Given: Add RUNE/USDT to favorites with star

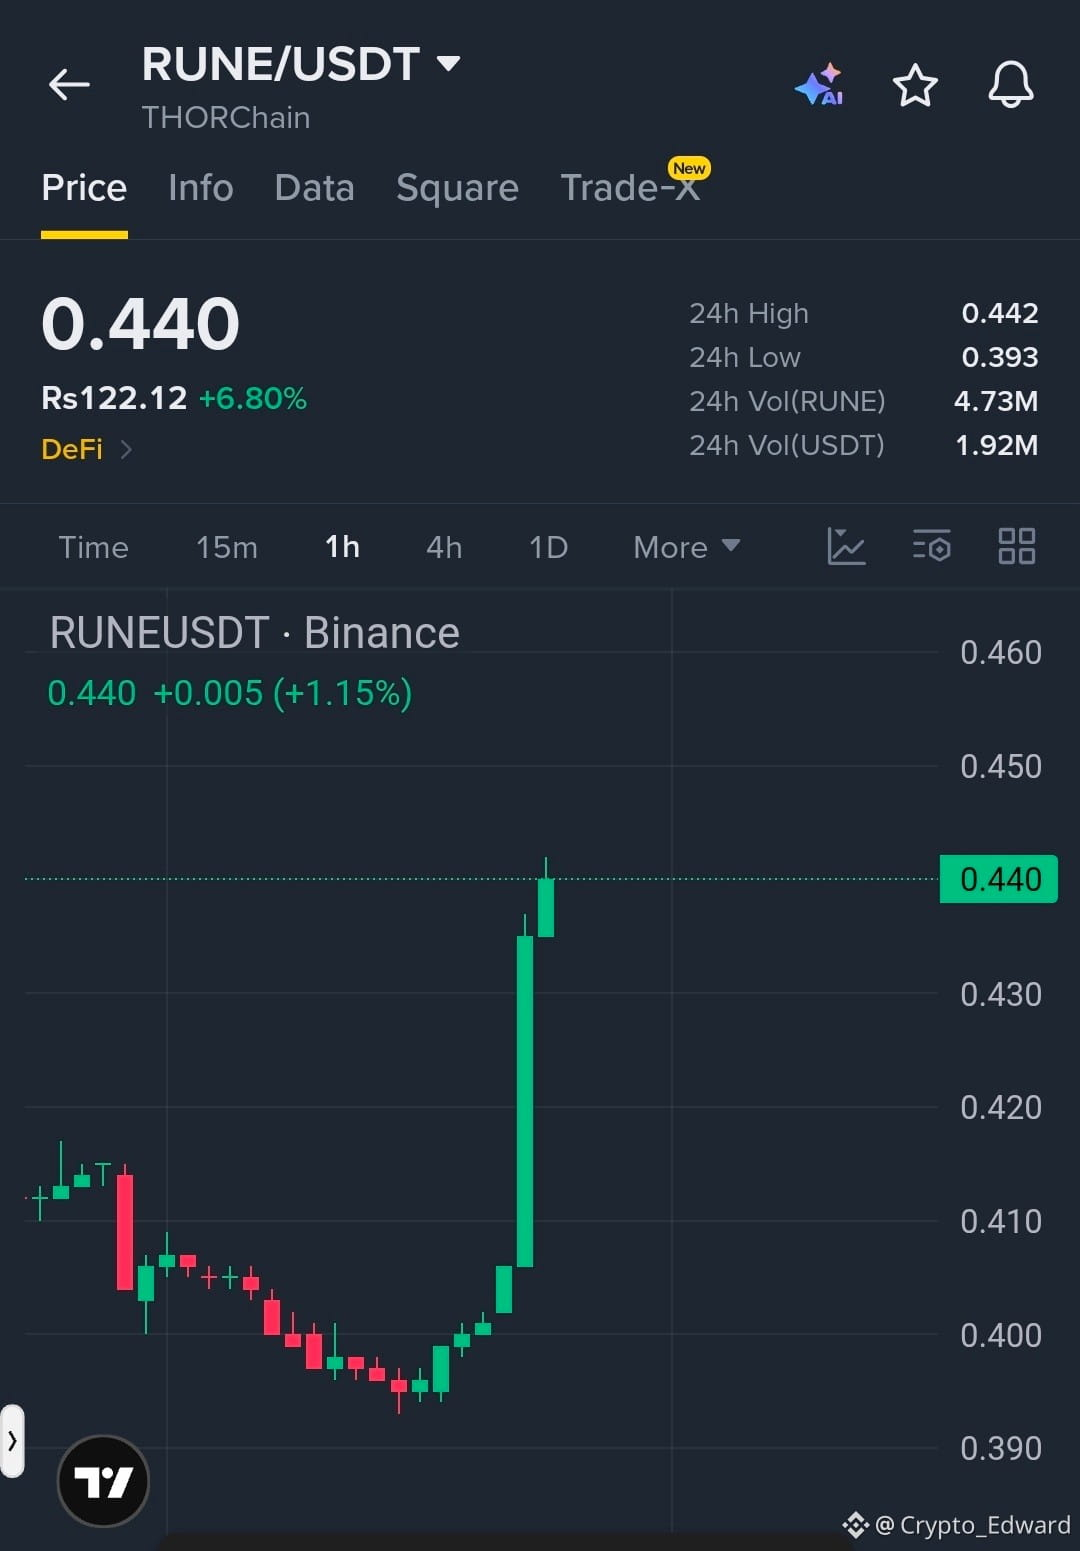Looking at the screenshot, I should point(915,85).
